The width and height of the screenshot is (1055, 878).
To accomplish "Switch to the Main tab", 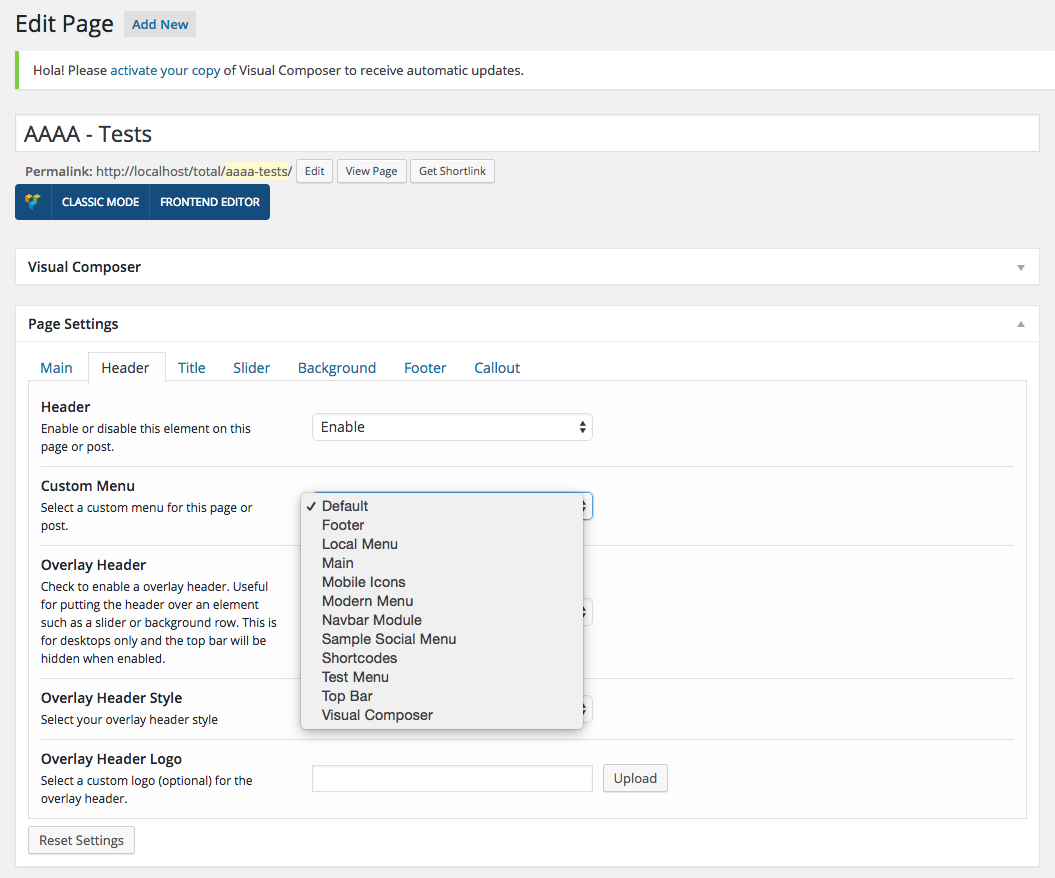I will coord(57,368).
